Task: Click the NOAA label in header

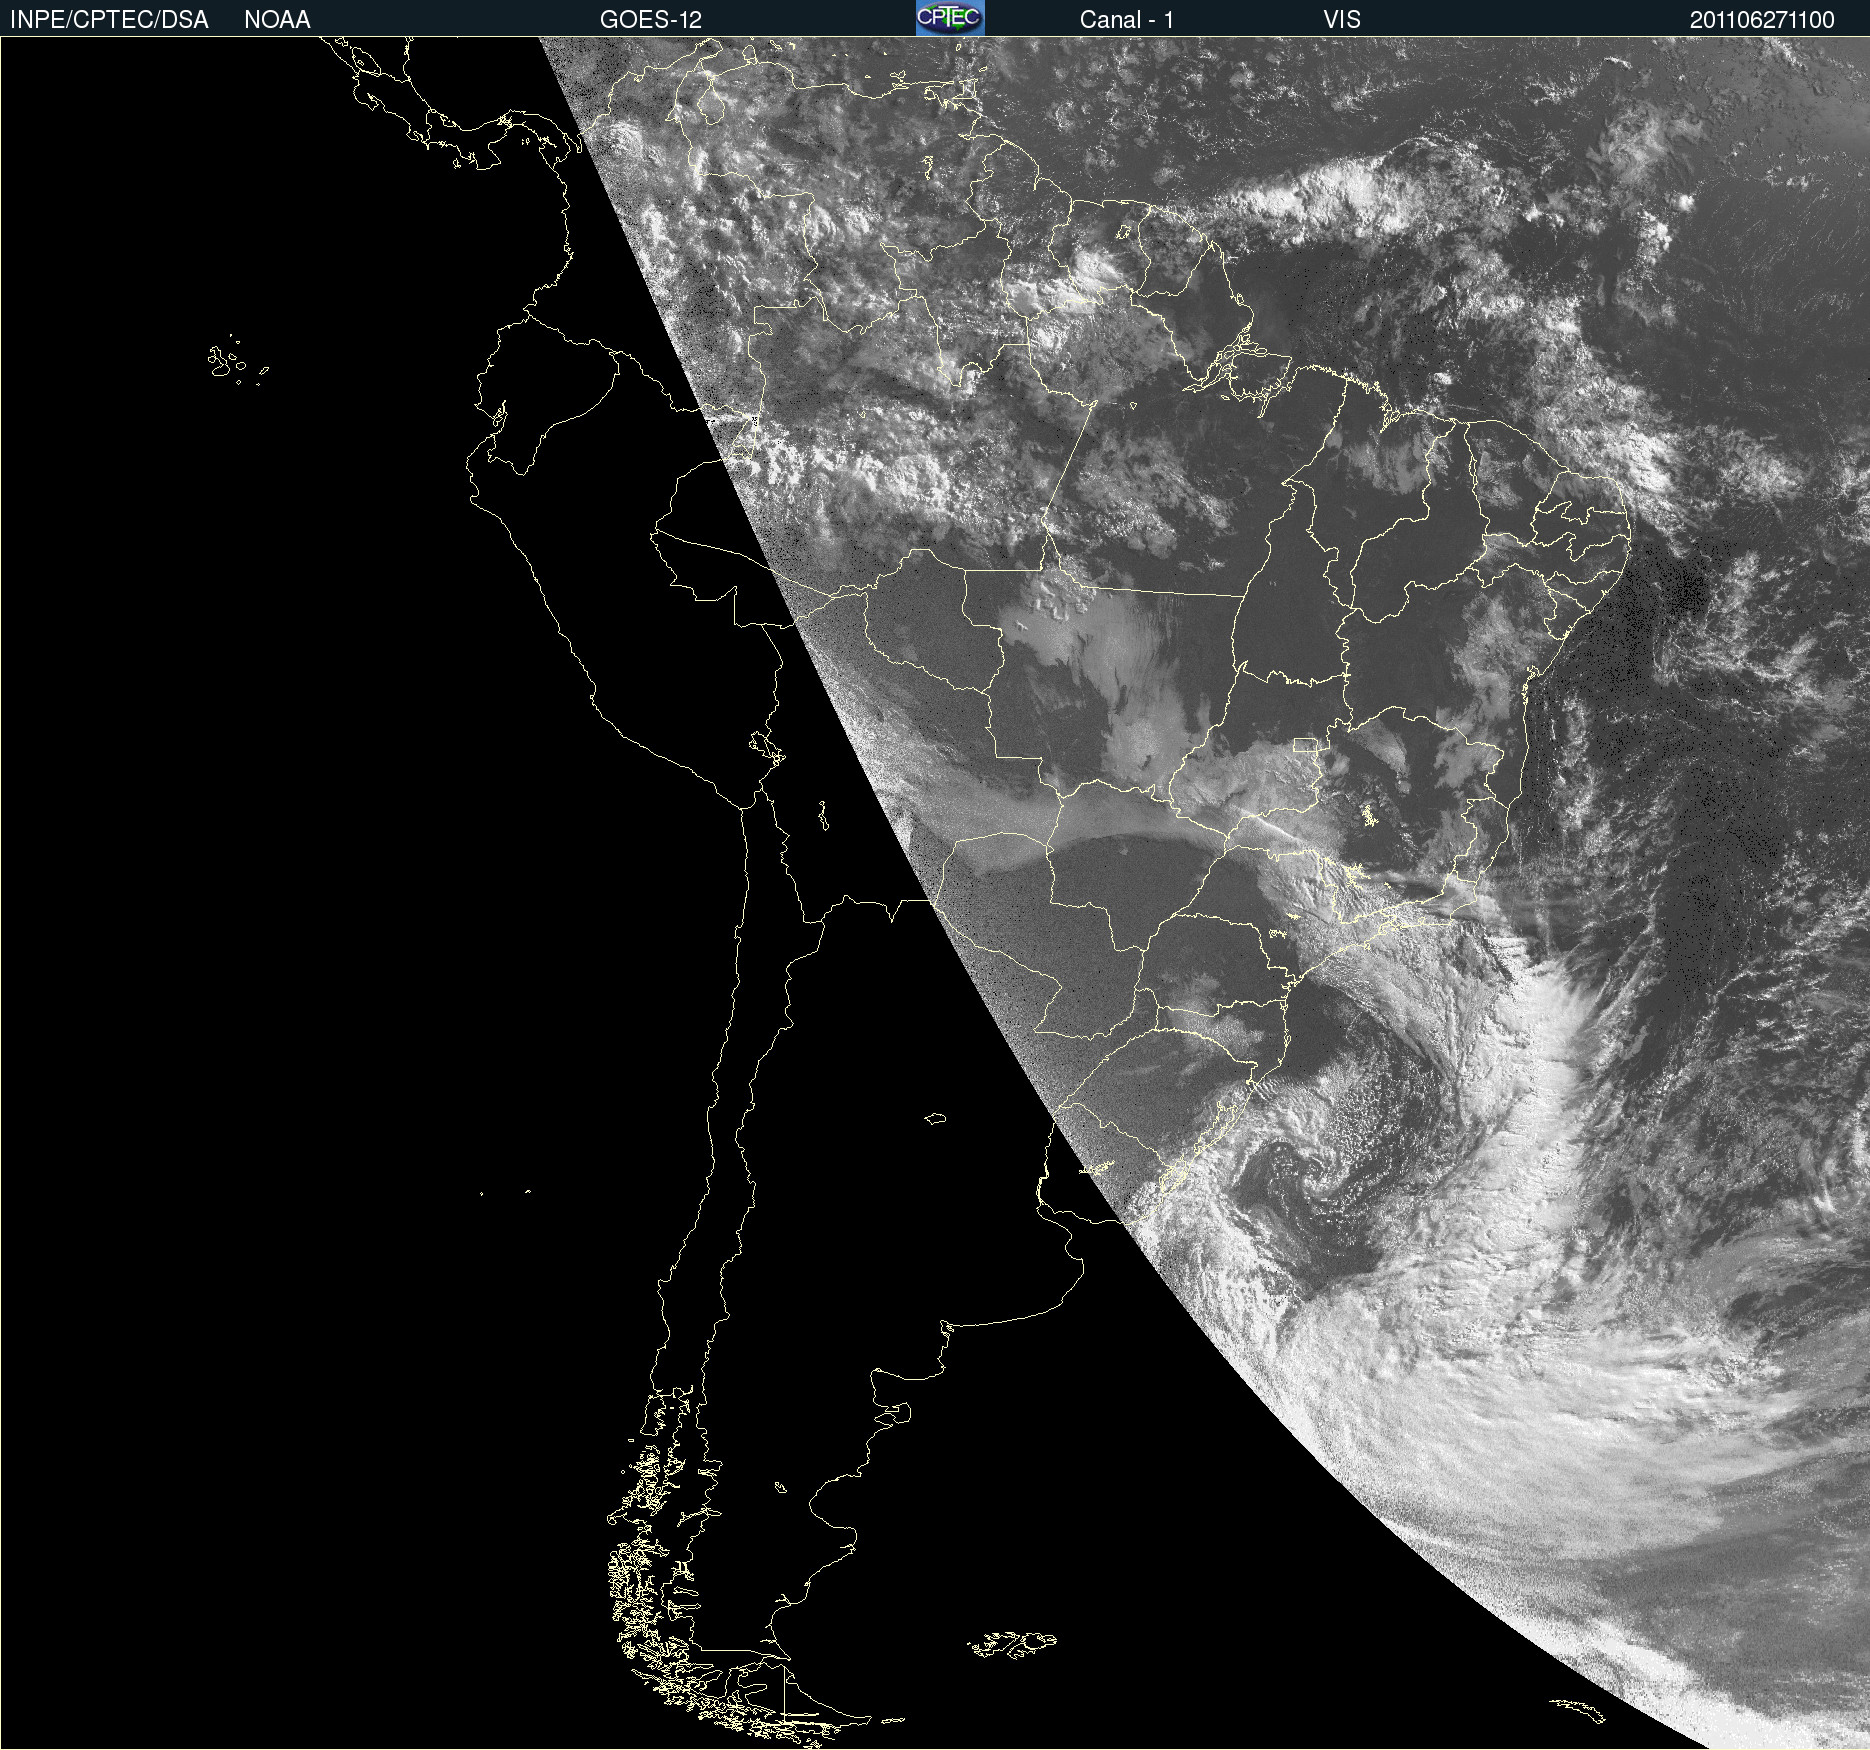Action: (277, 20)
